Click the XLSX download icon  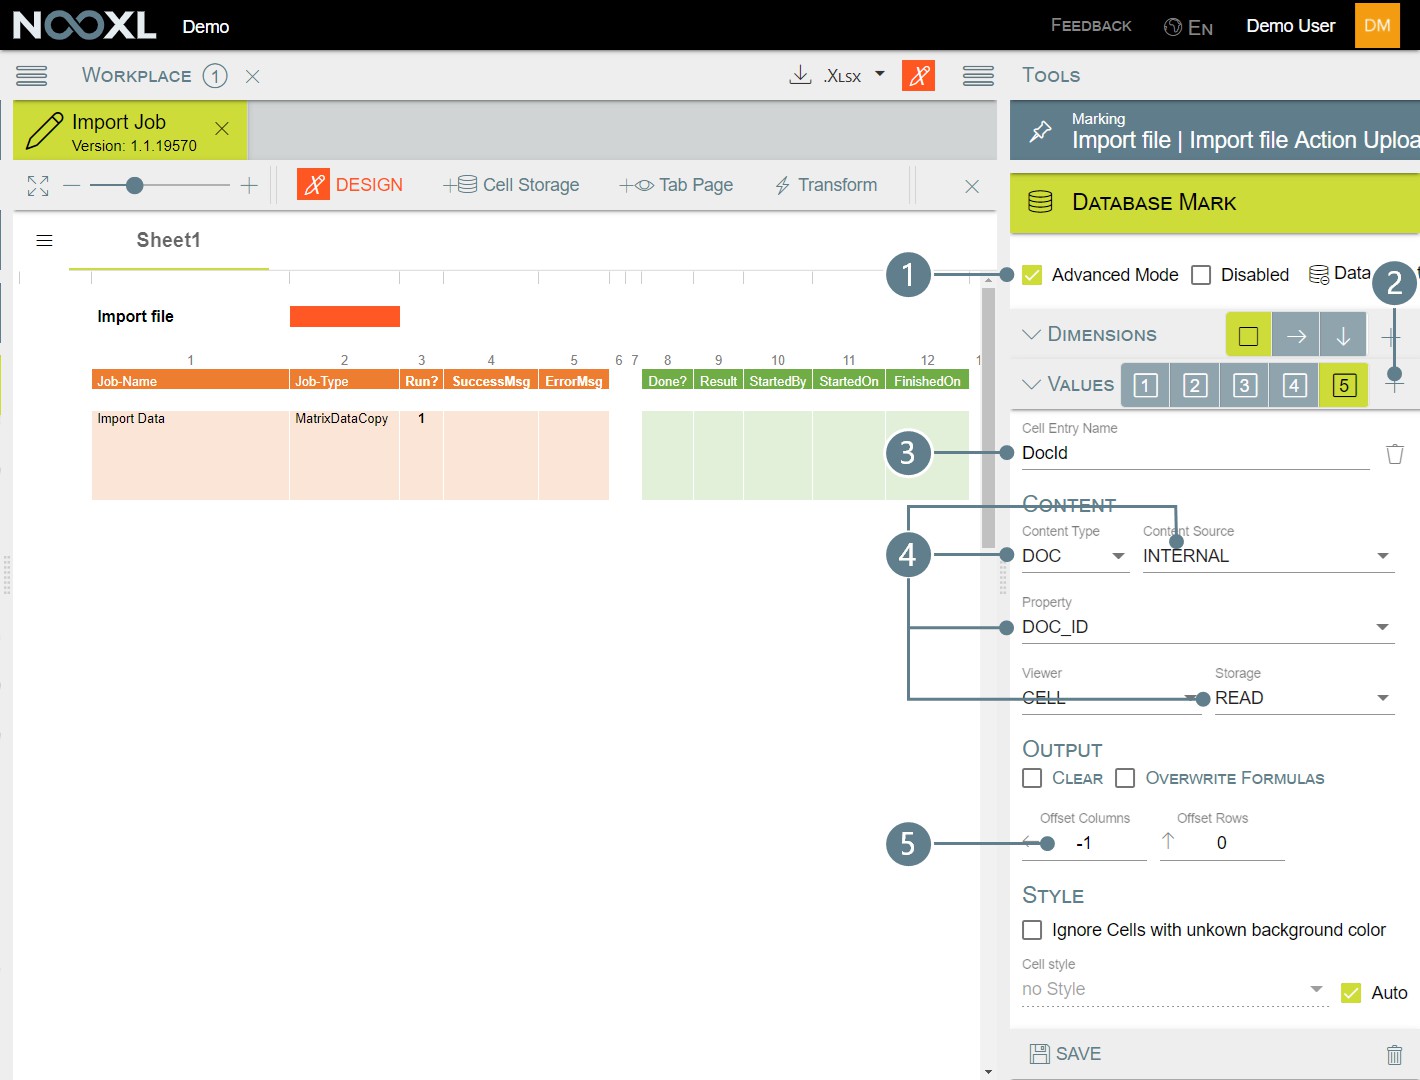[800, 75]
